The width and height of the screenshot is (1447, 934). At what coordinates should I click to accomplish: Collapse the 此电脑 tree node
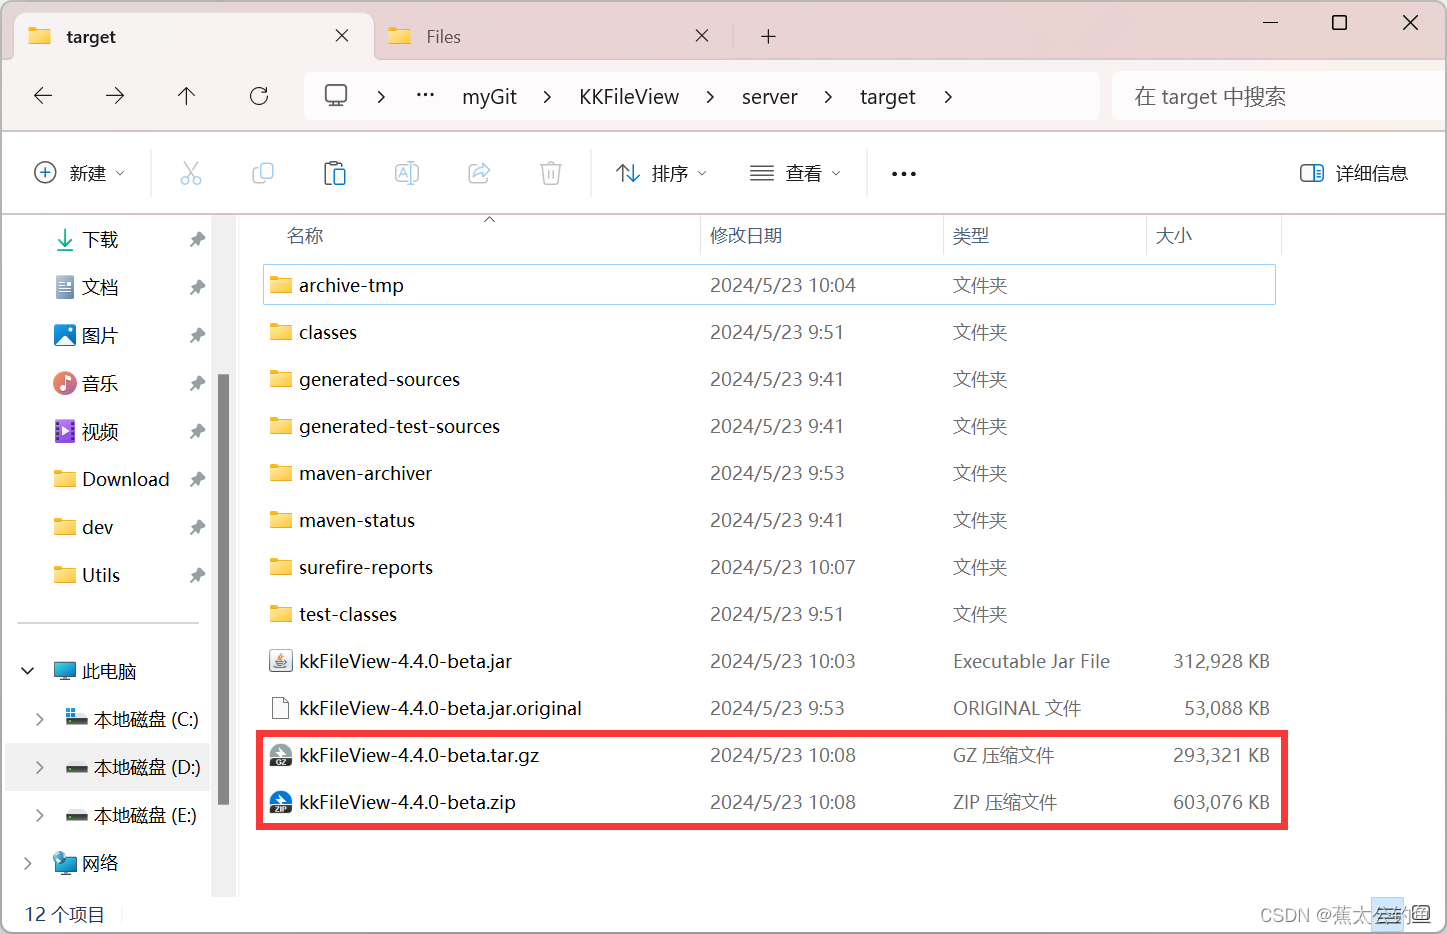[27, 670]
